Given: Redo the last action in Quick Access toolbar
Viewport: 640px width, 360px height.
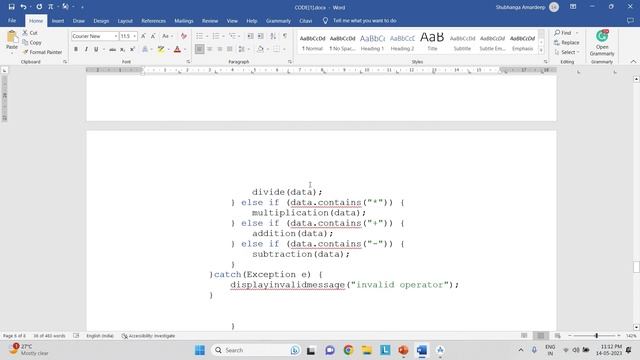Looking at the screenshot, I should 39,7.
